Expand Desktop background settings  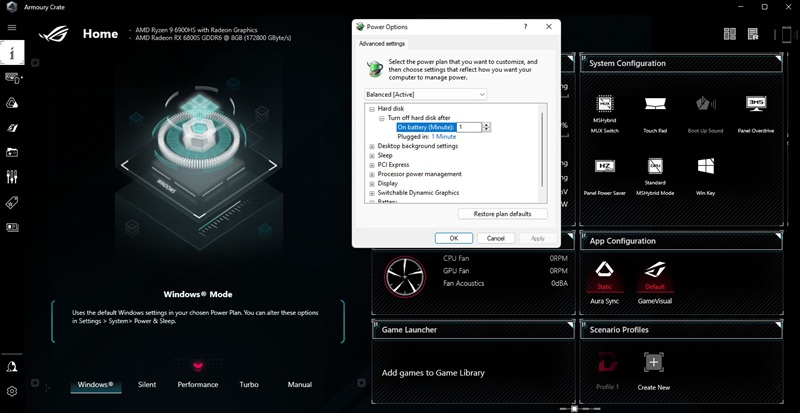point(371,146)
